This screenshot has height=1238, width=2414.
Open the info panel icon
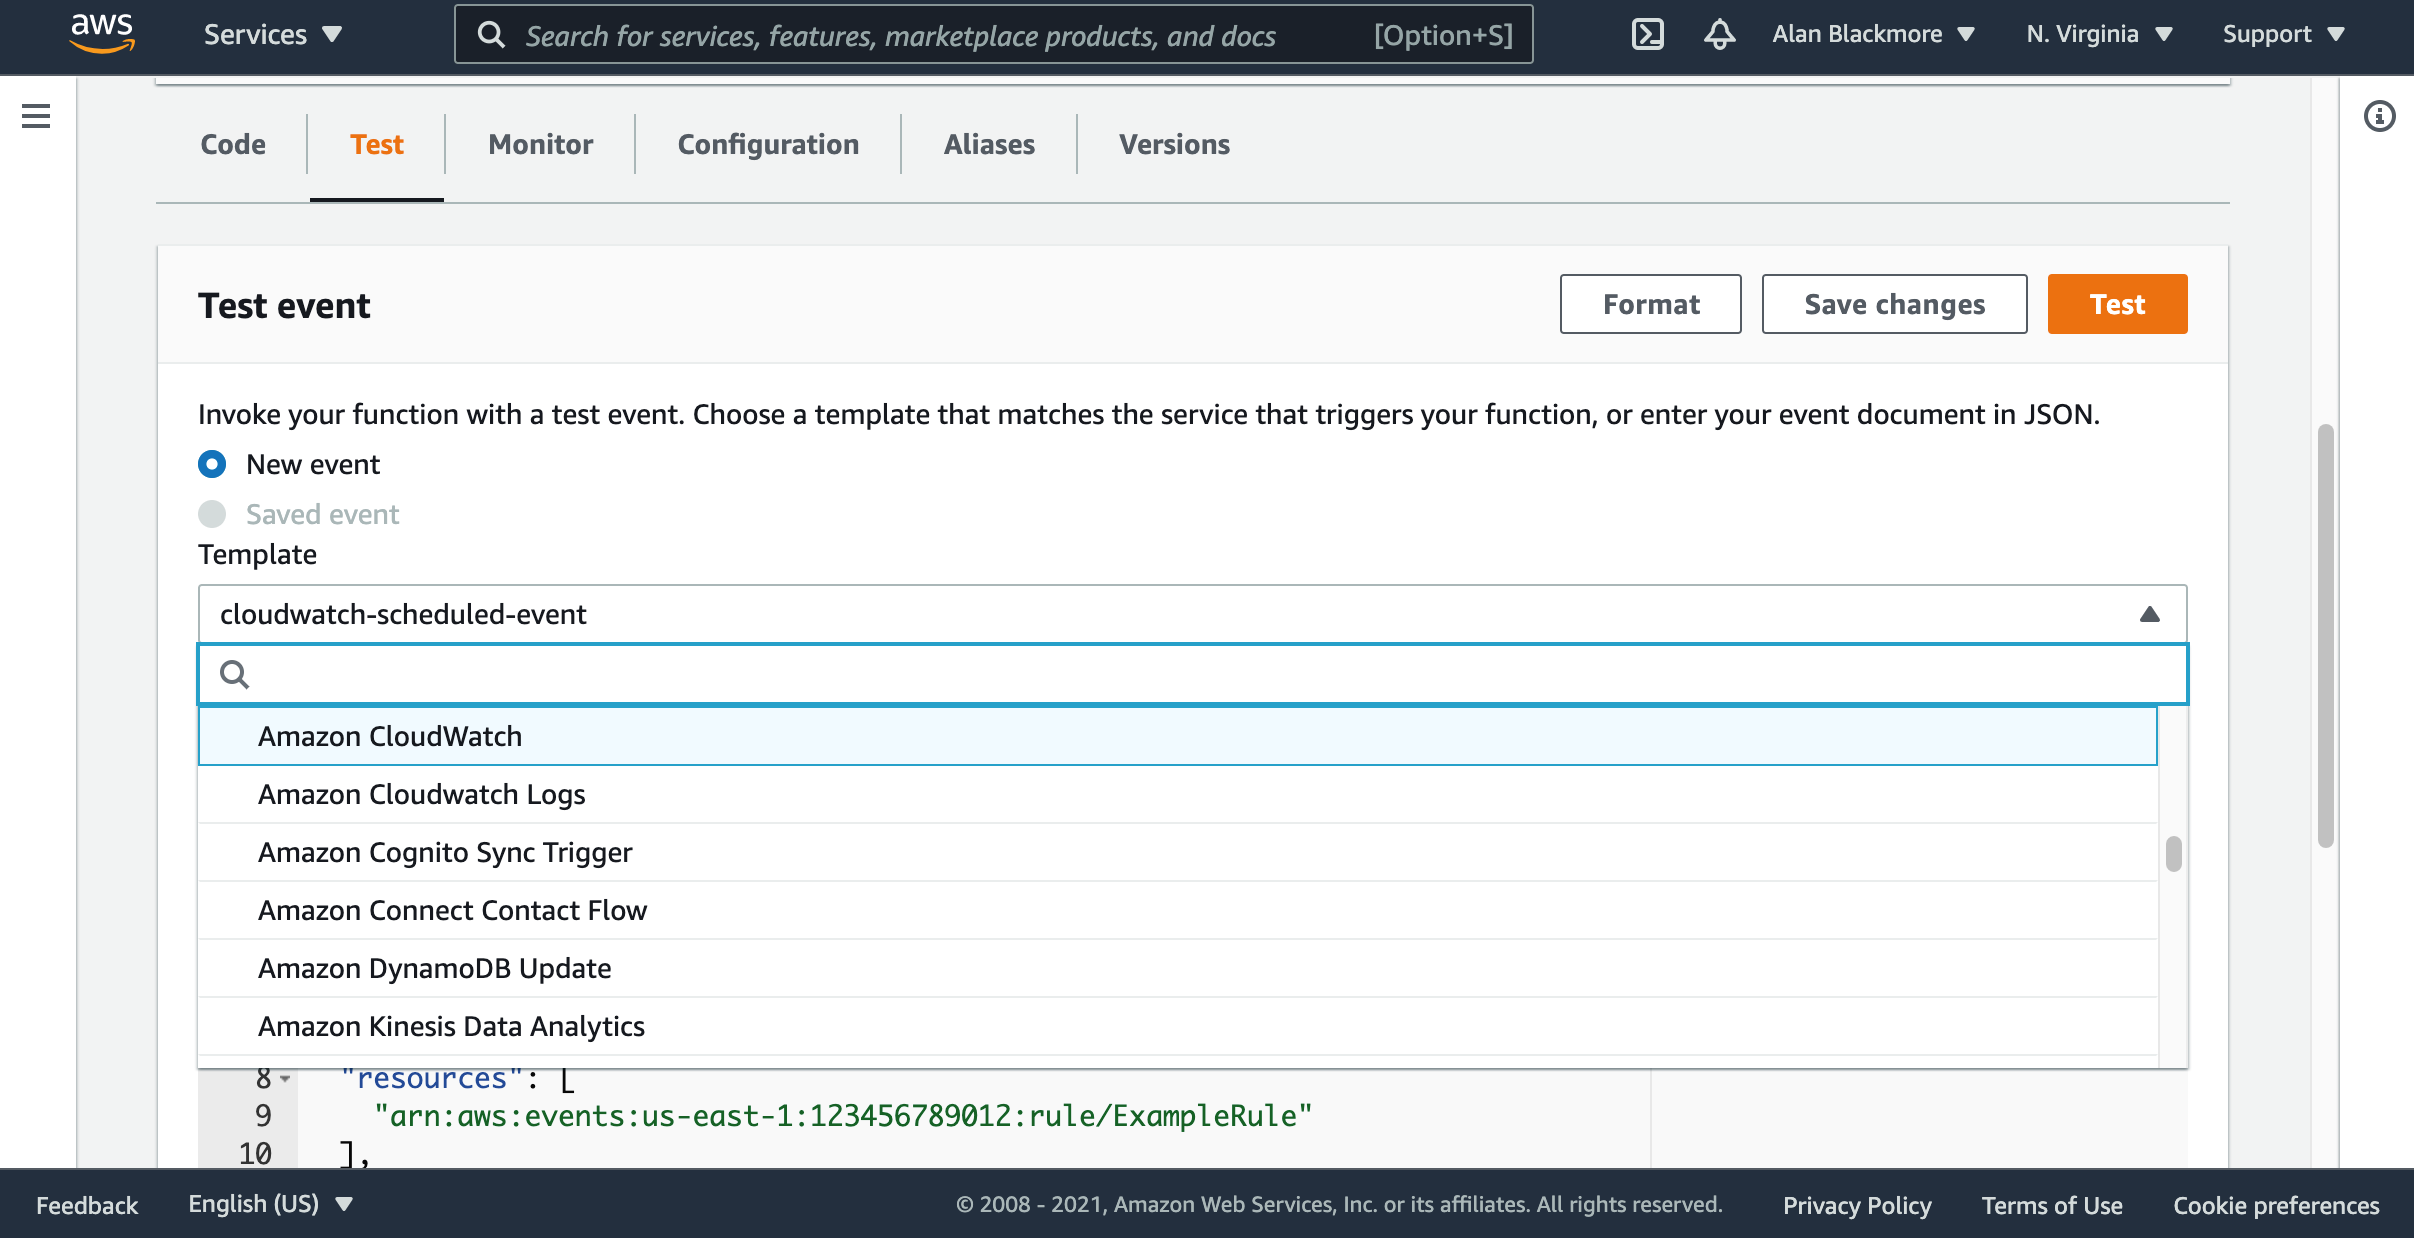(x=2379, y=116)
